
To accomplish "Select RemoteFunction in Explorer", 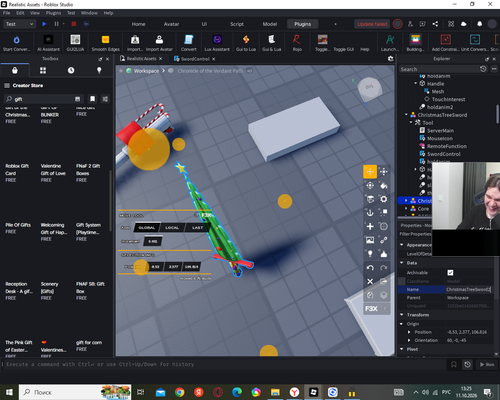I will point(447,146).
